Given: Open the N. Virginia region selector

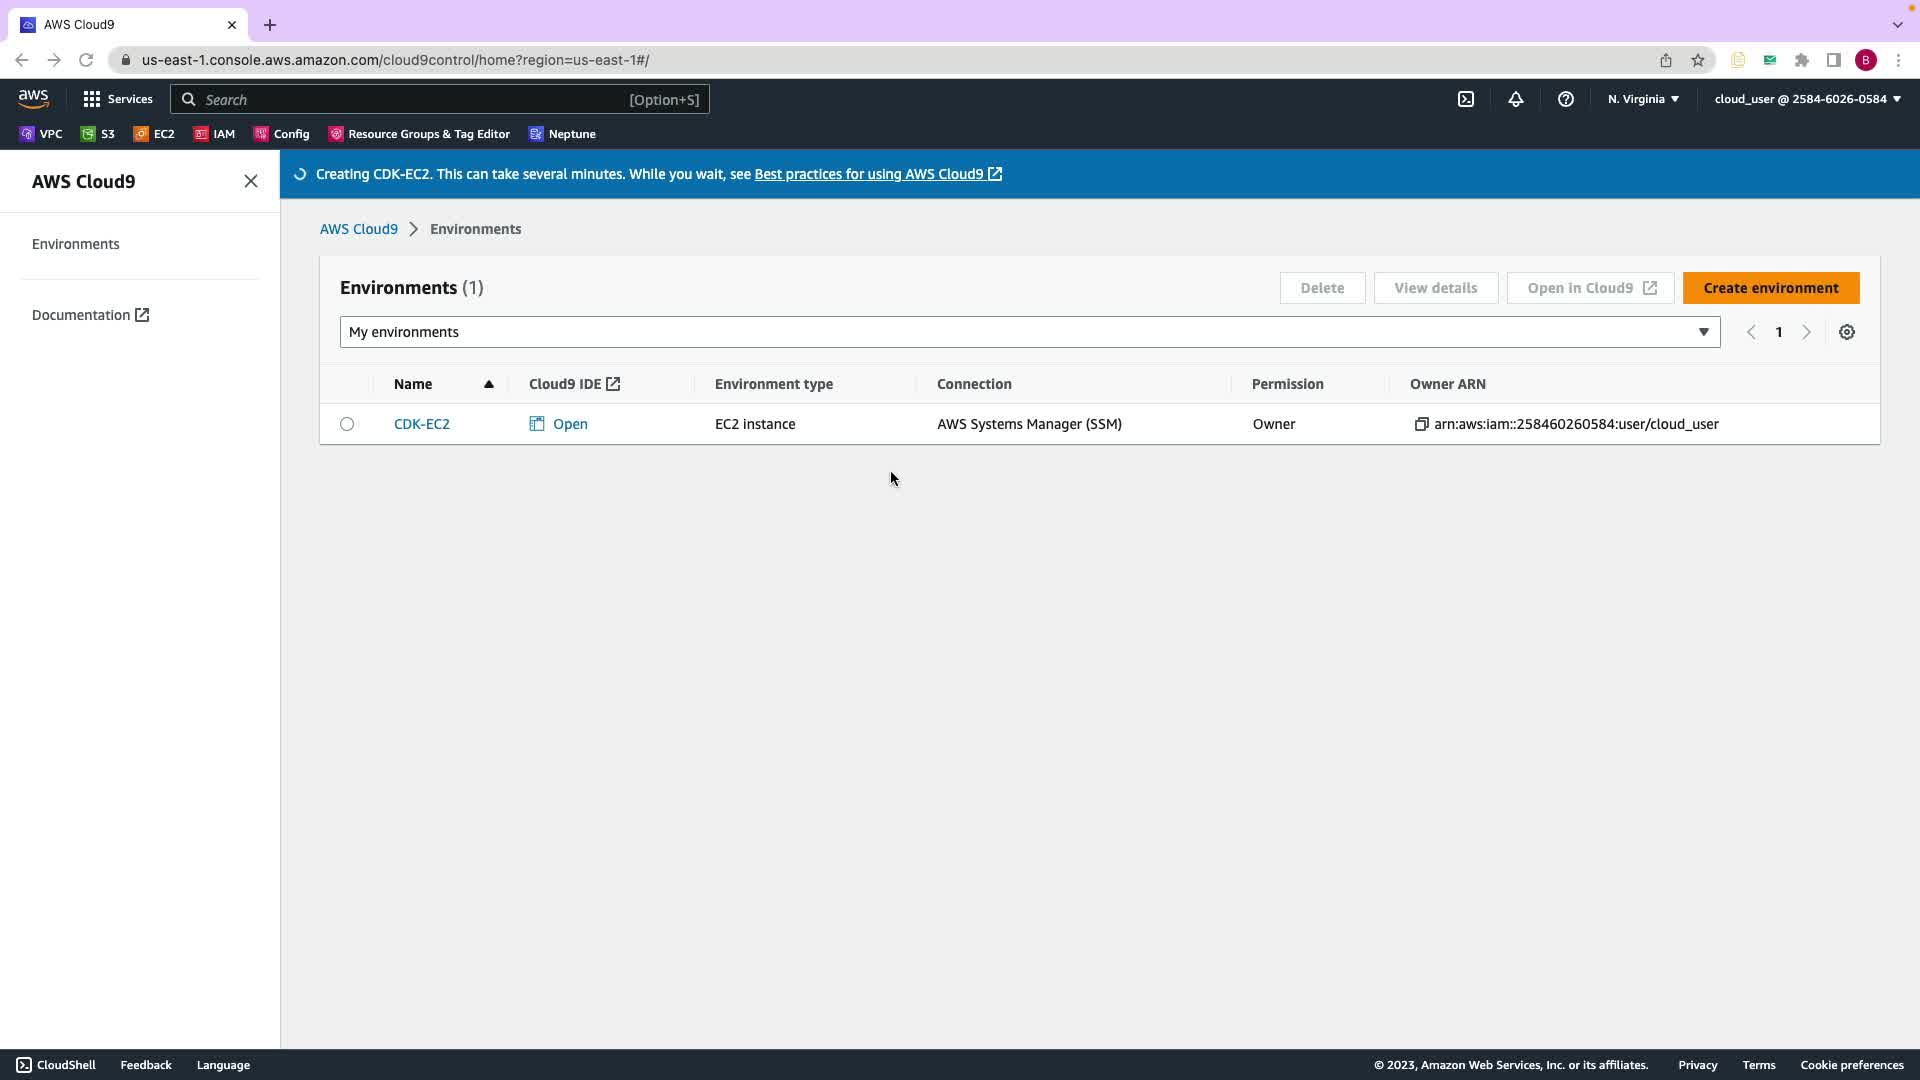Looking at the screenshot, I should click(1643, 99).
